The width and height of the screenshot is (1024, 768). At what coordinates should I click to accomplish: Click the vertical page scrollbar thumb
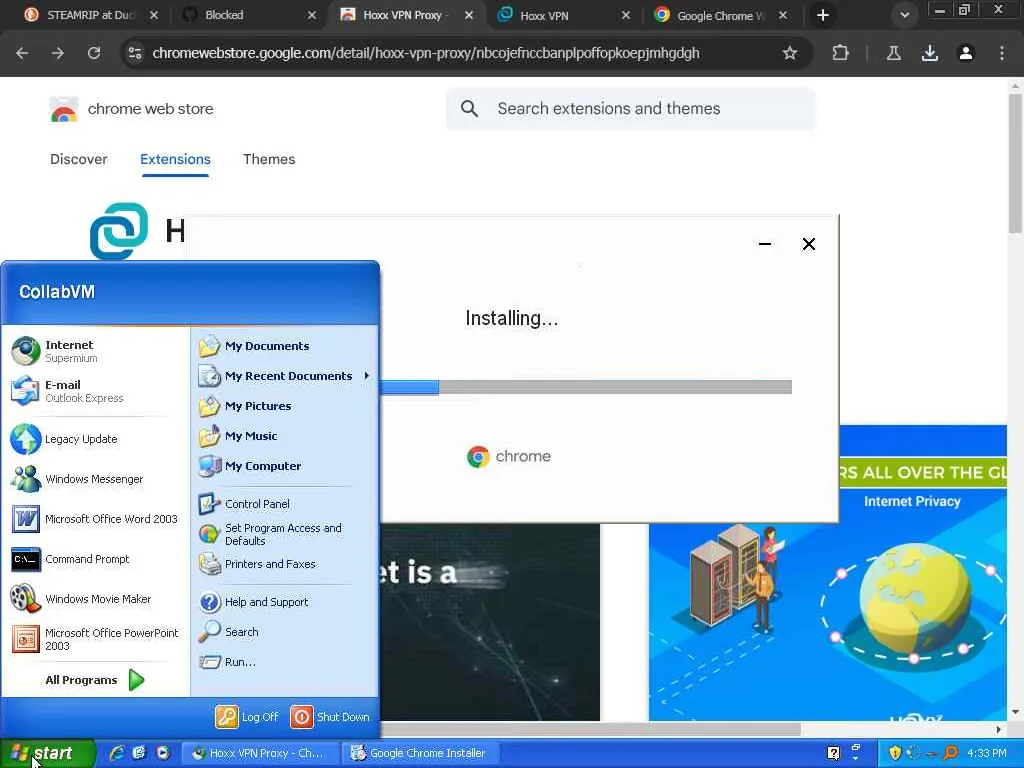tap(1016, 163)
